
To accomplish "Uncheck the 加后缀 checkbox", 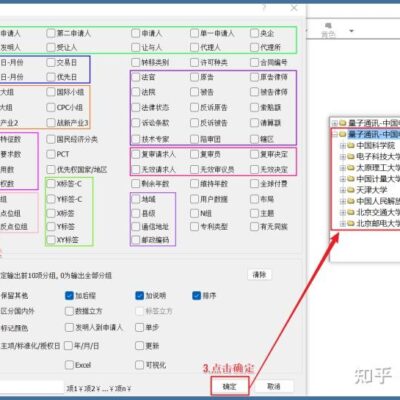I will click(69, 296).
